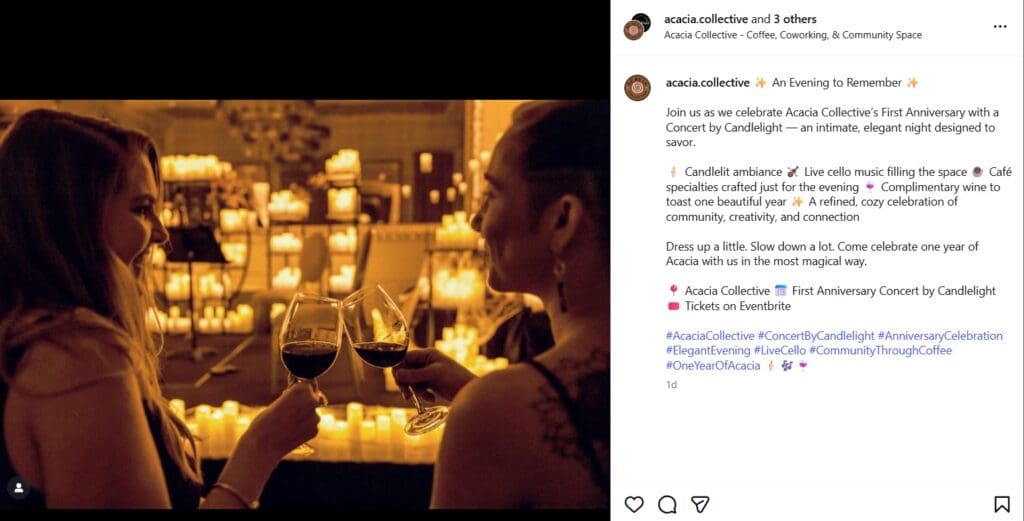Open the three-dot more options menu

tap(1000, 26)
